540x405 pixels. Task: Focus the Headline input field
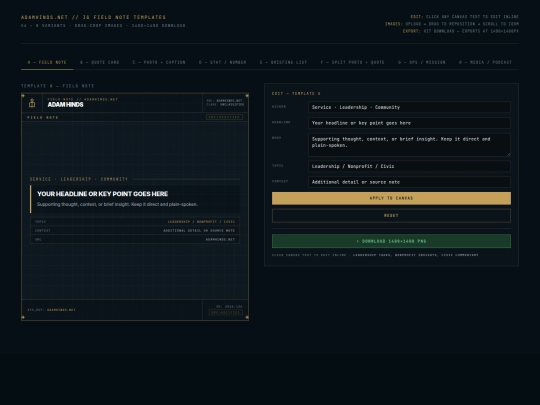[409, 123]
